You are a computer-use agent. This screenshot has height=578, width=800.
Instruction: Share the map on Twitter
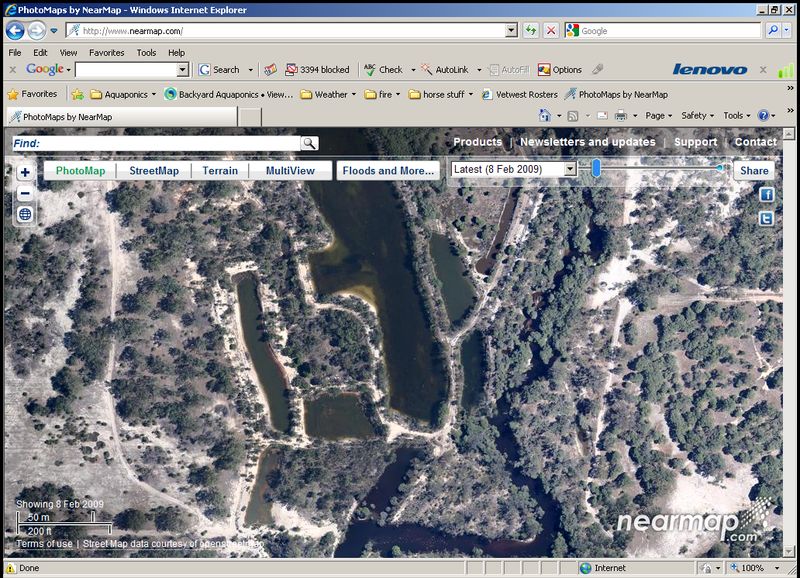[767, 219]
